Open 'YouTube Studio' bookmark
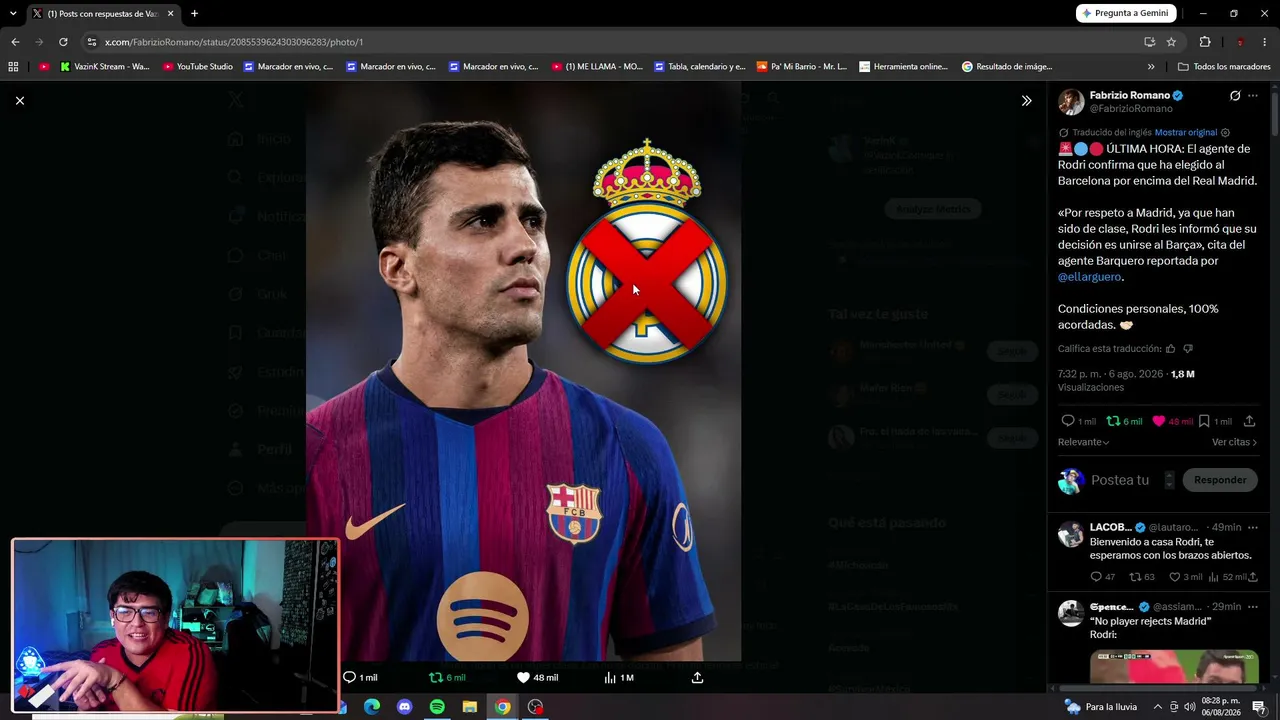1280x720 pixels. 197,67
